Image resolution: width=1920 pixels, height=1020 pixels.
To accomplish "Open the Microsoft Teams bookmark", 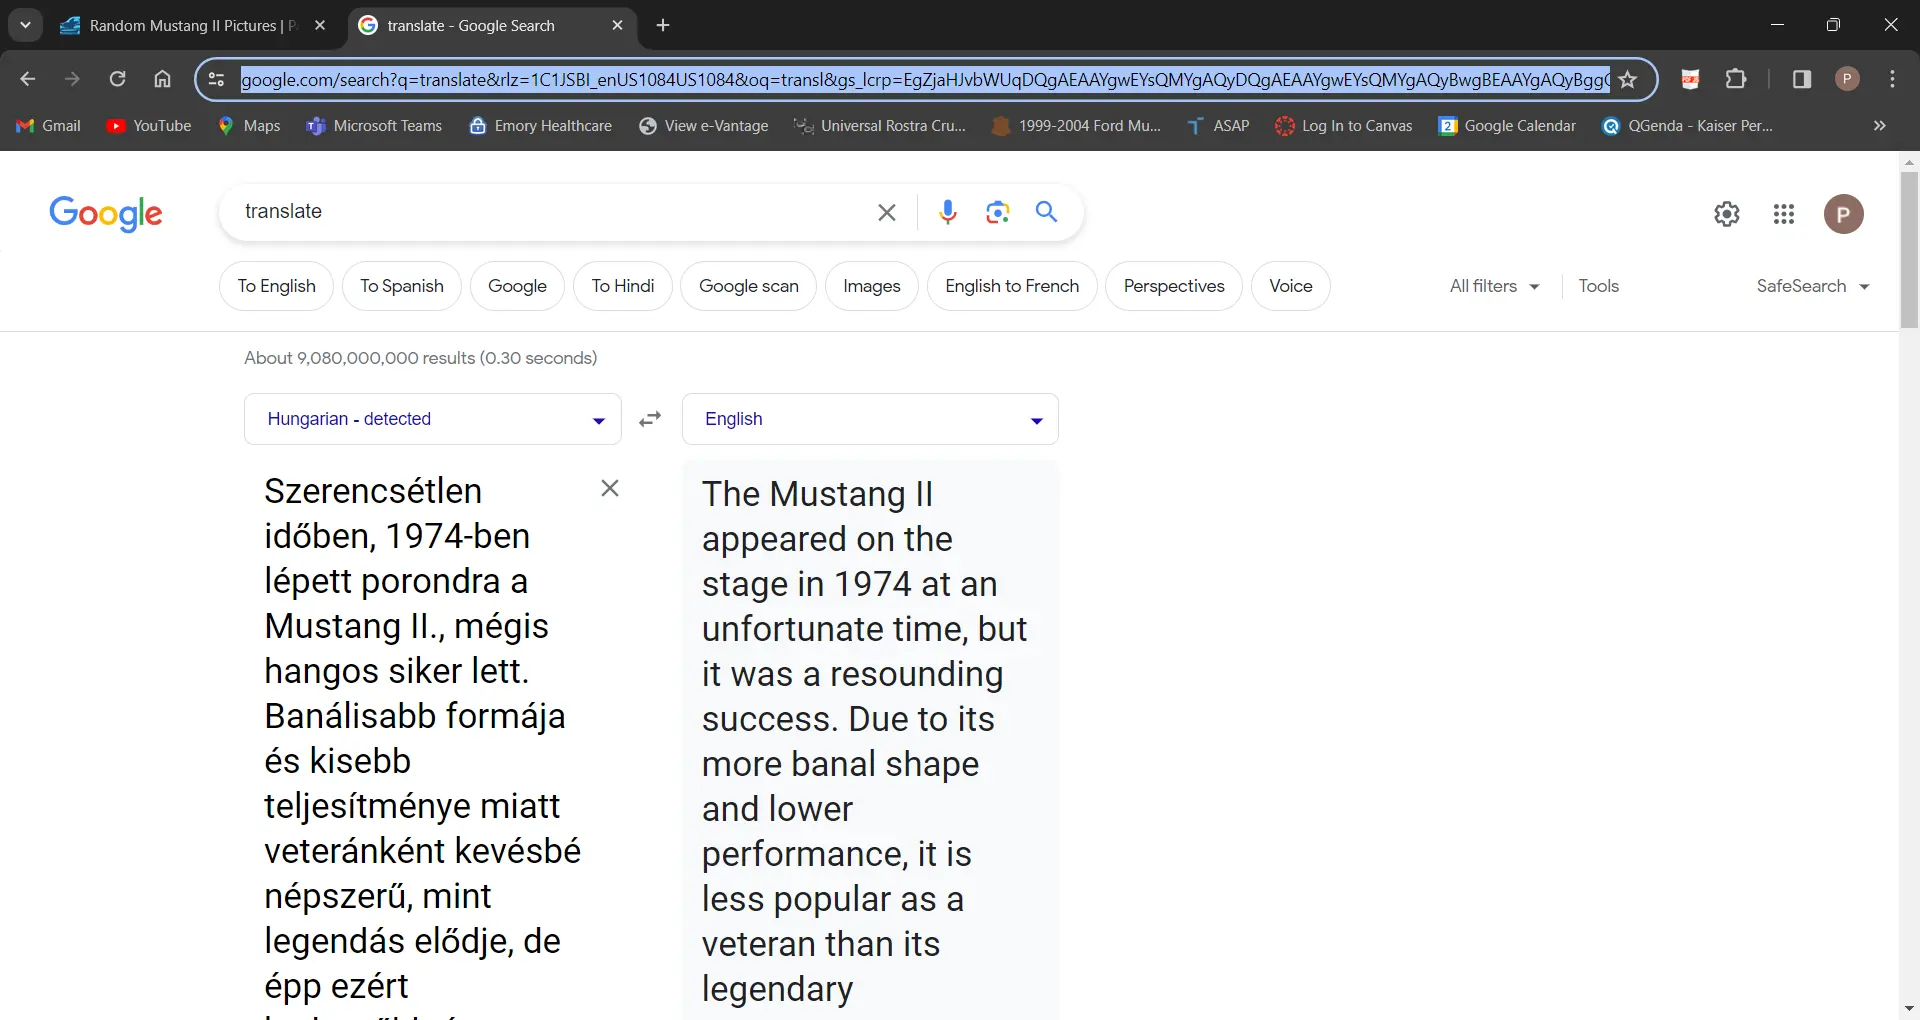I will click(x=374, y=126).
